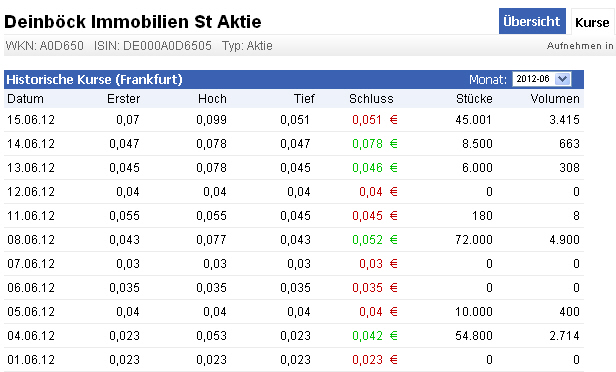Click the 0,078 closing price for 14.06.12

click(367, 144)
